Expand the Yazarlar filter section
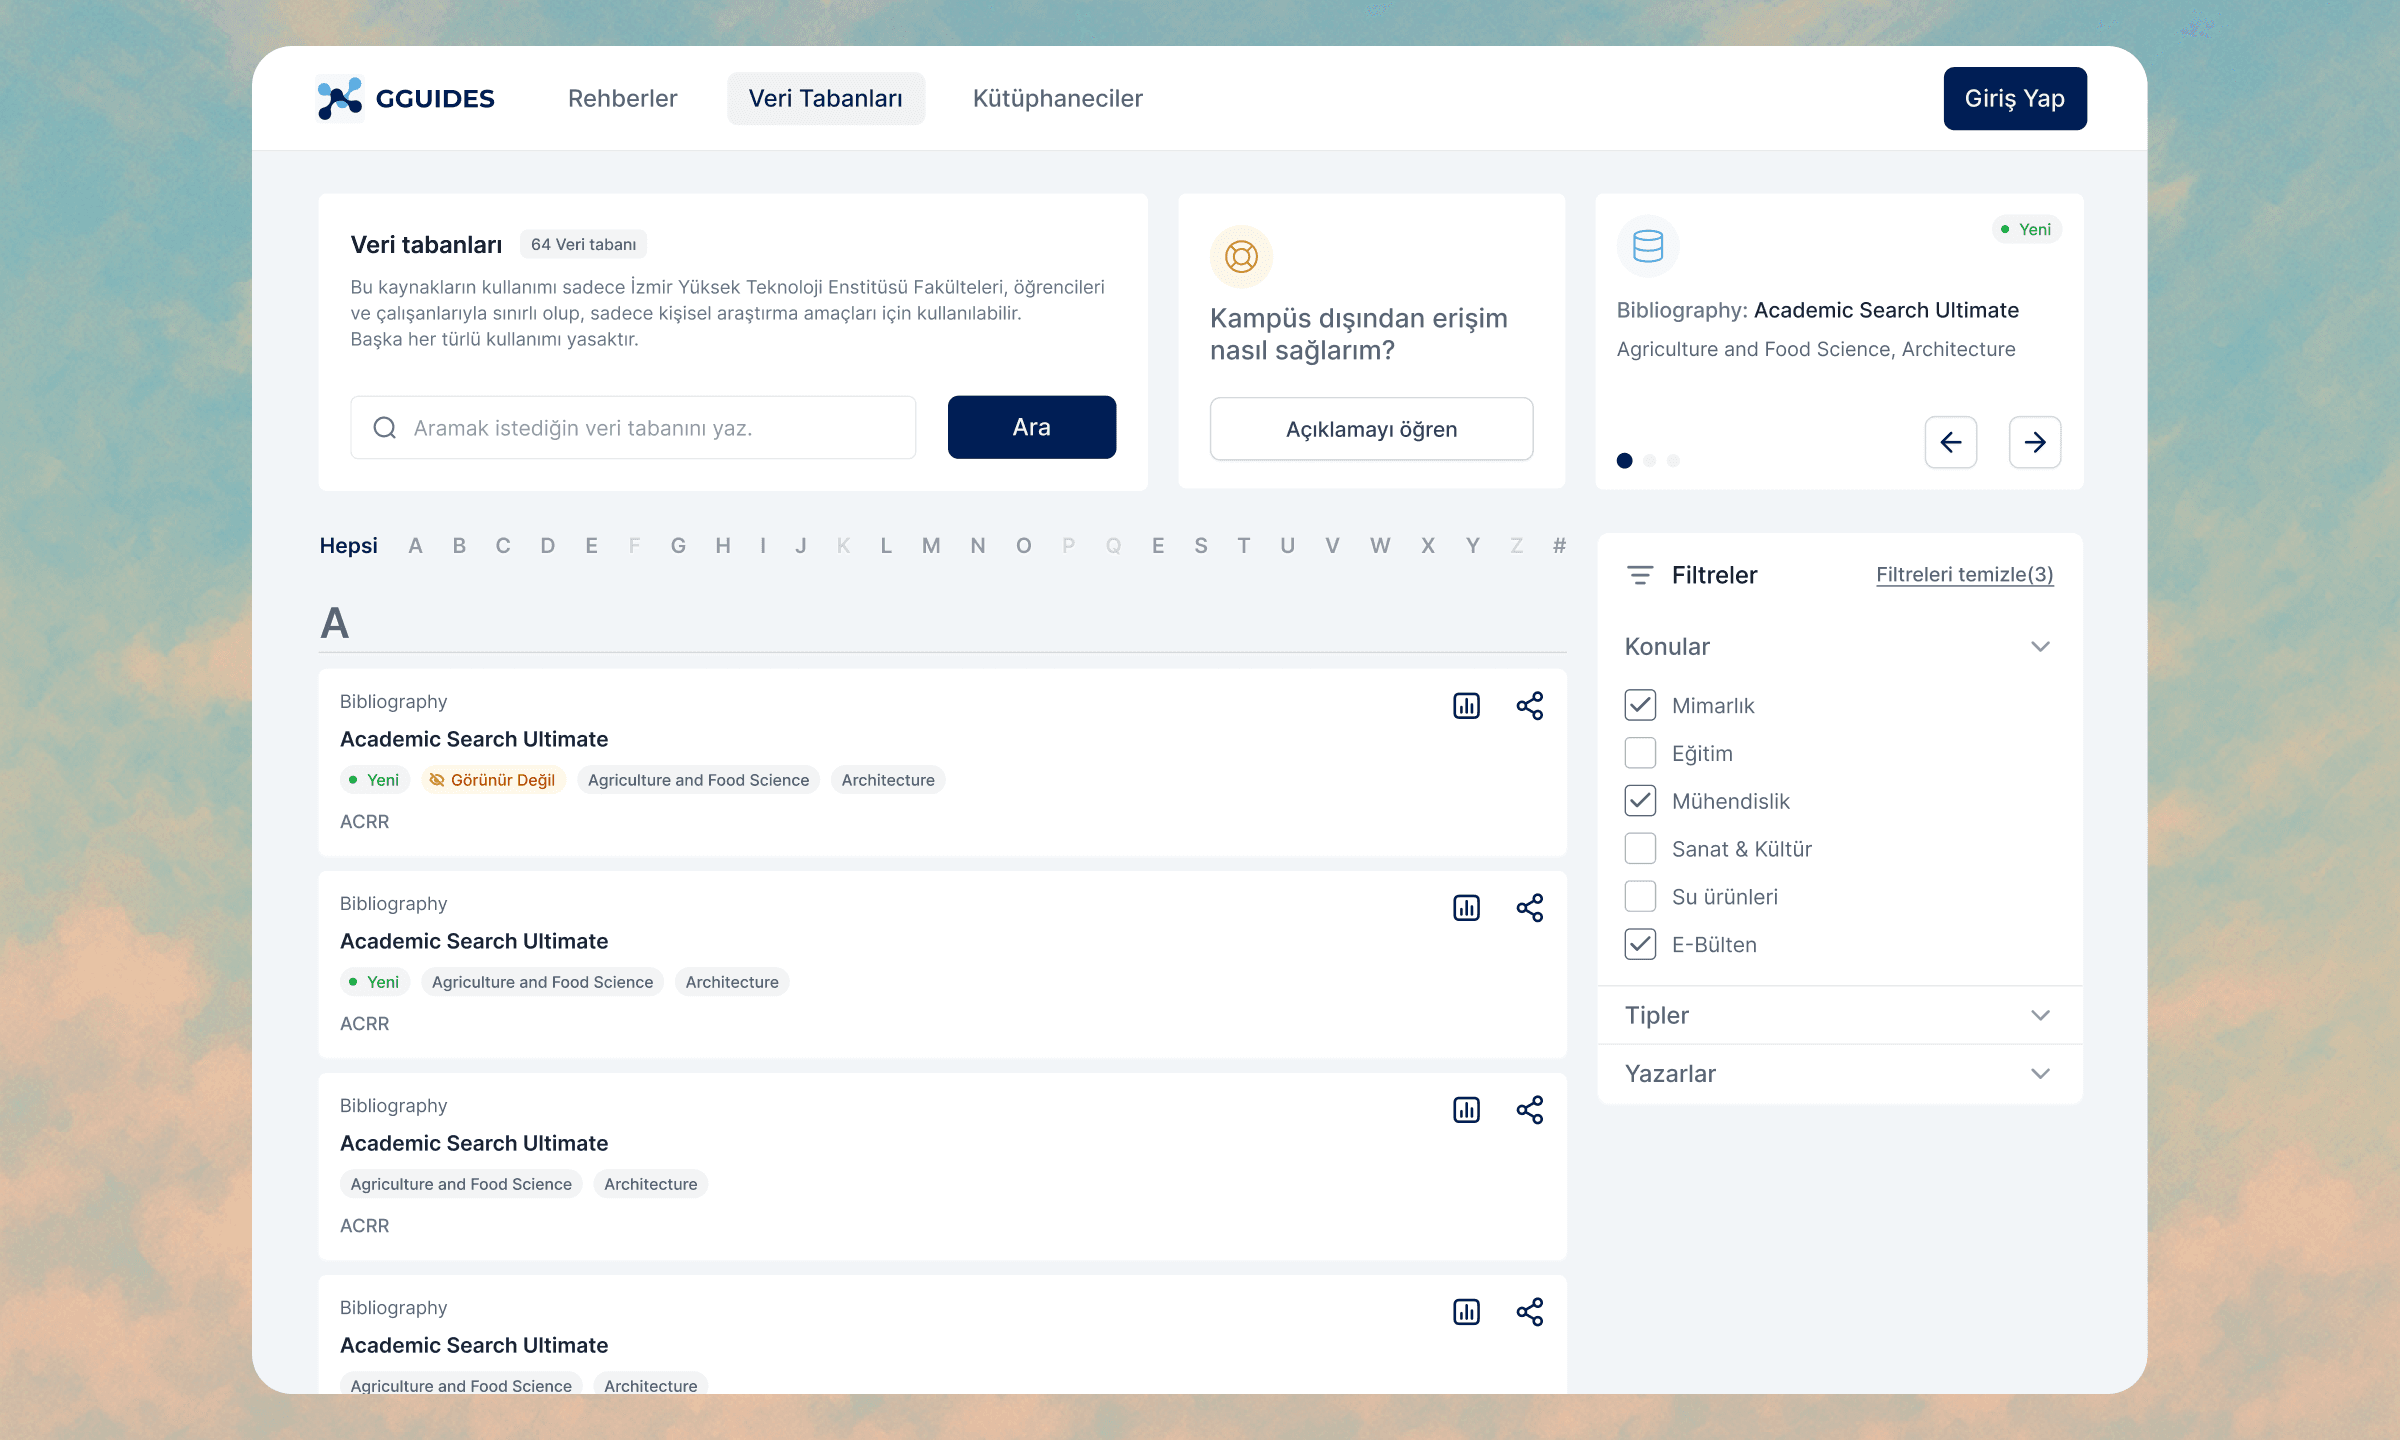 click(2040, 1074)
